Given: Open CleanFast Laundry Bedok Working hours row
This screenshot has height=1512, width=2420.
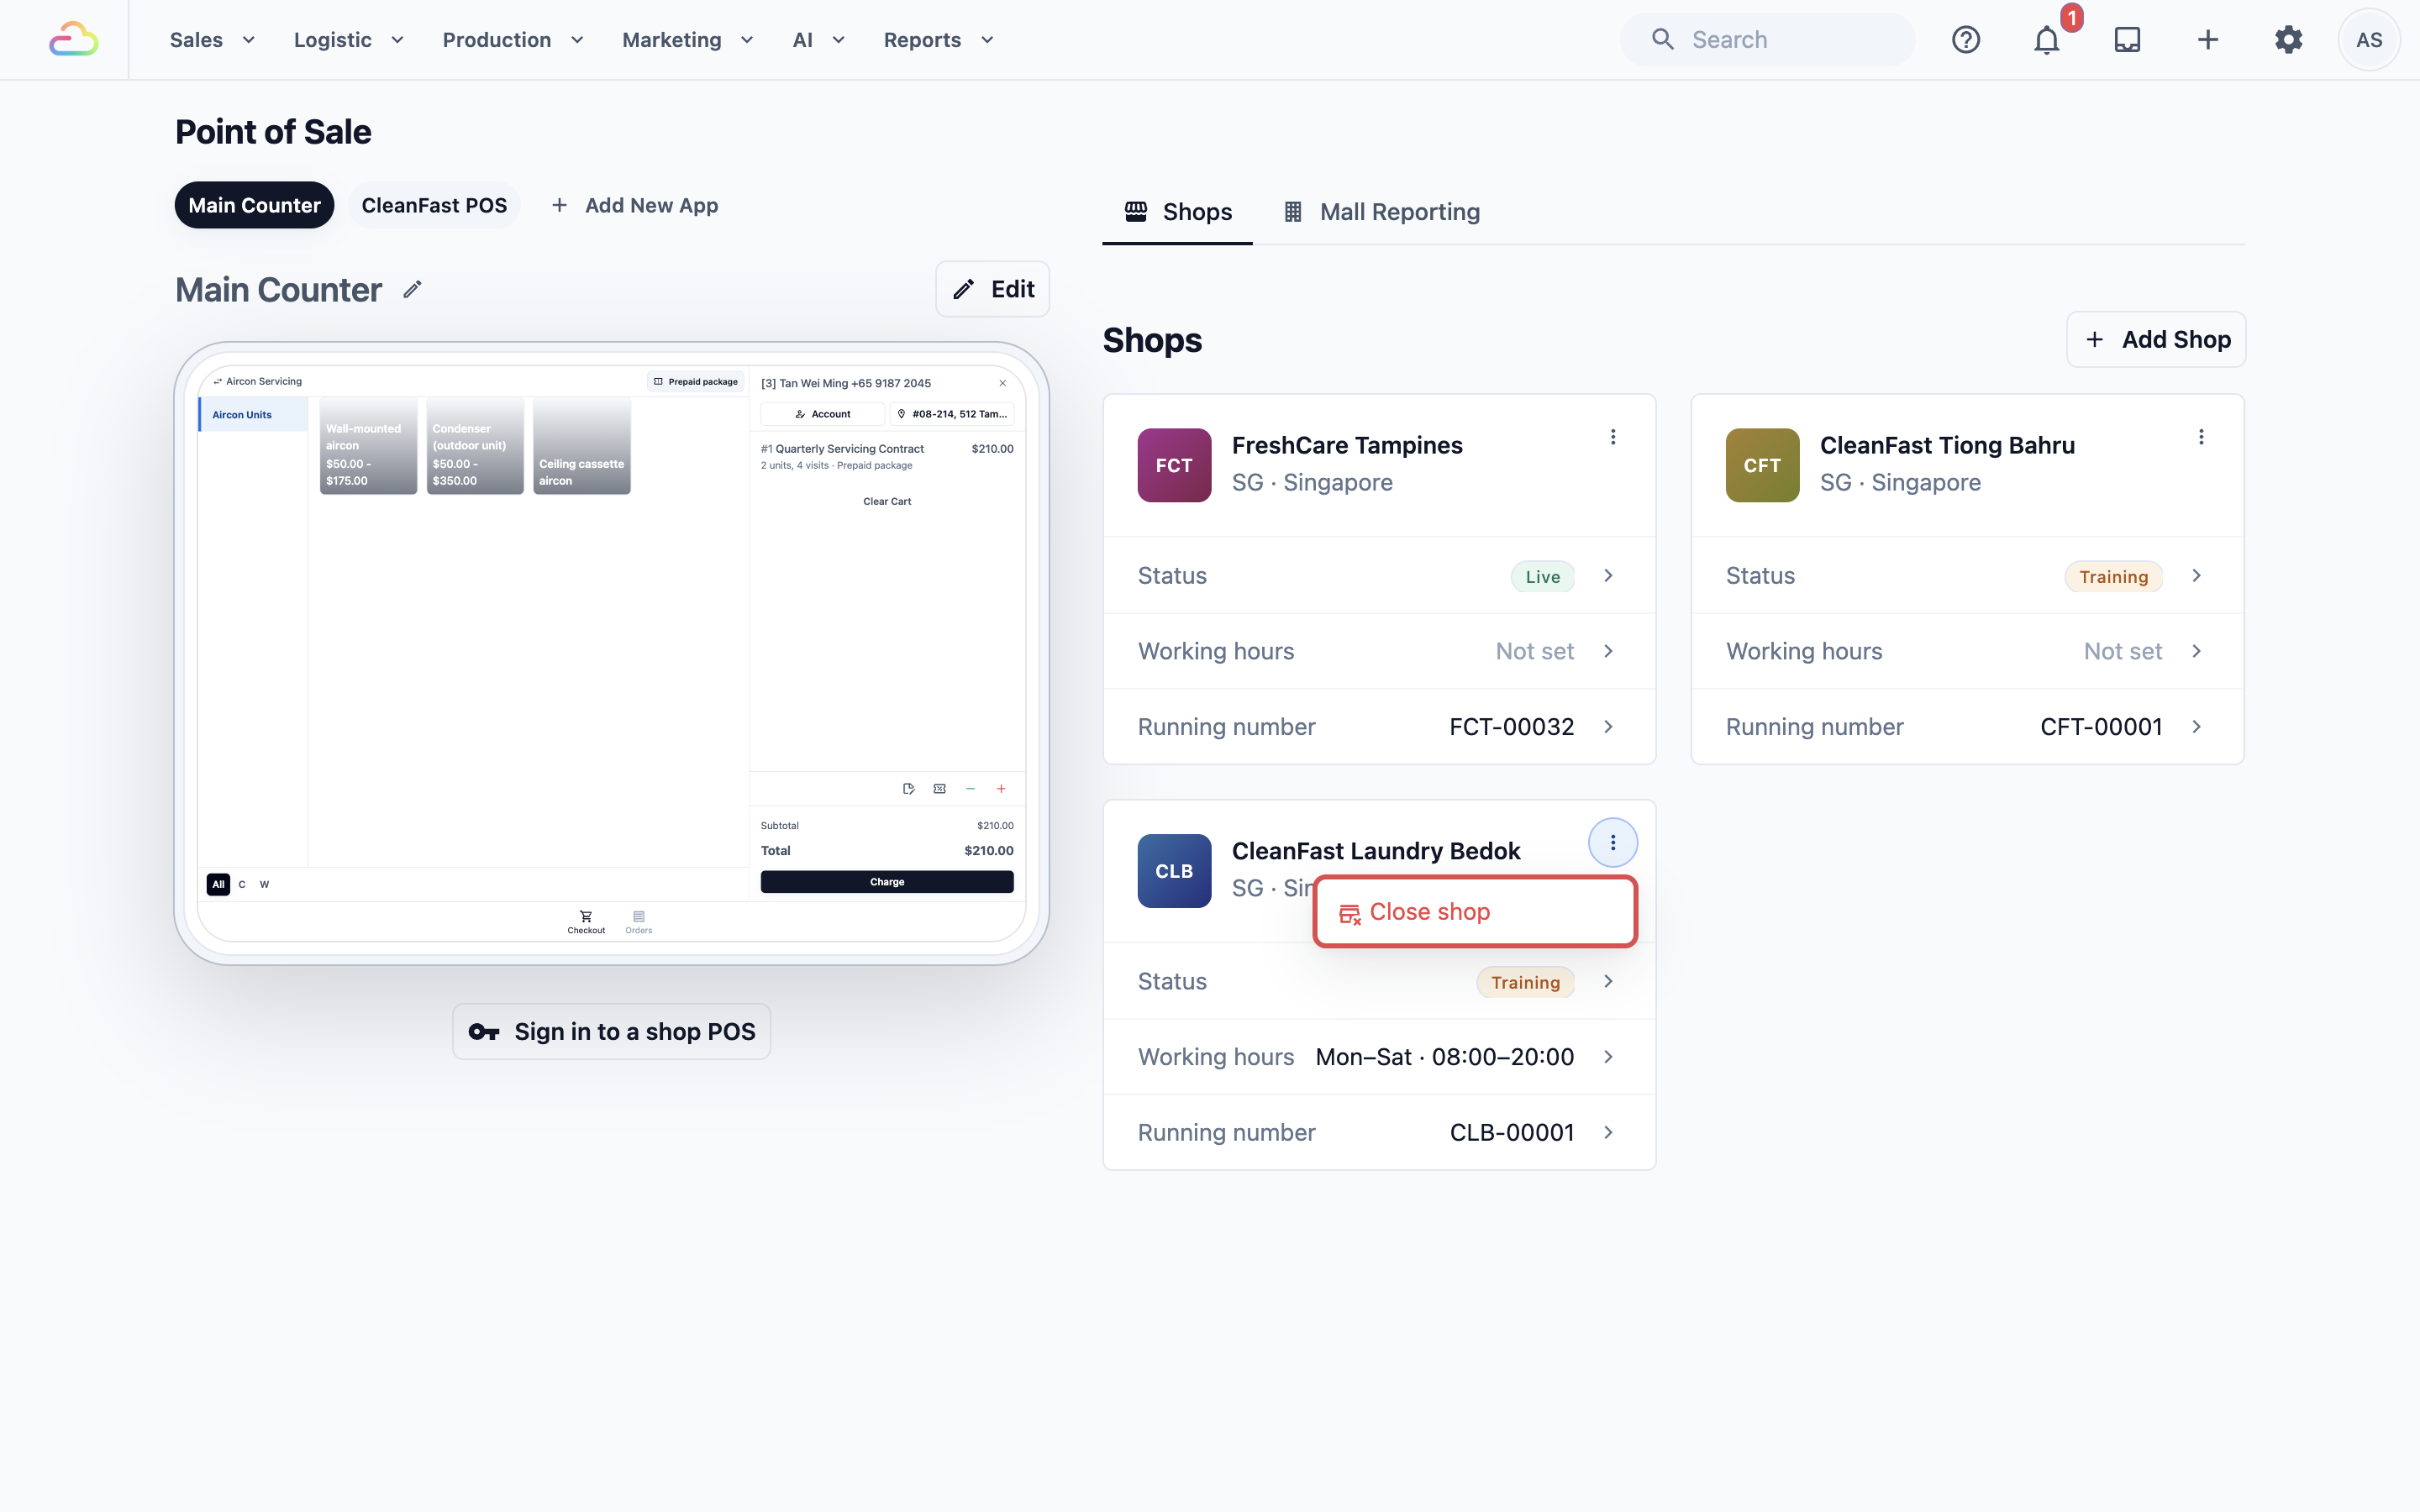Looking at the screenshot, I should pyautogui.click(x=1379, y=1057).
